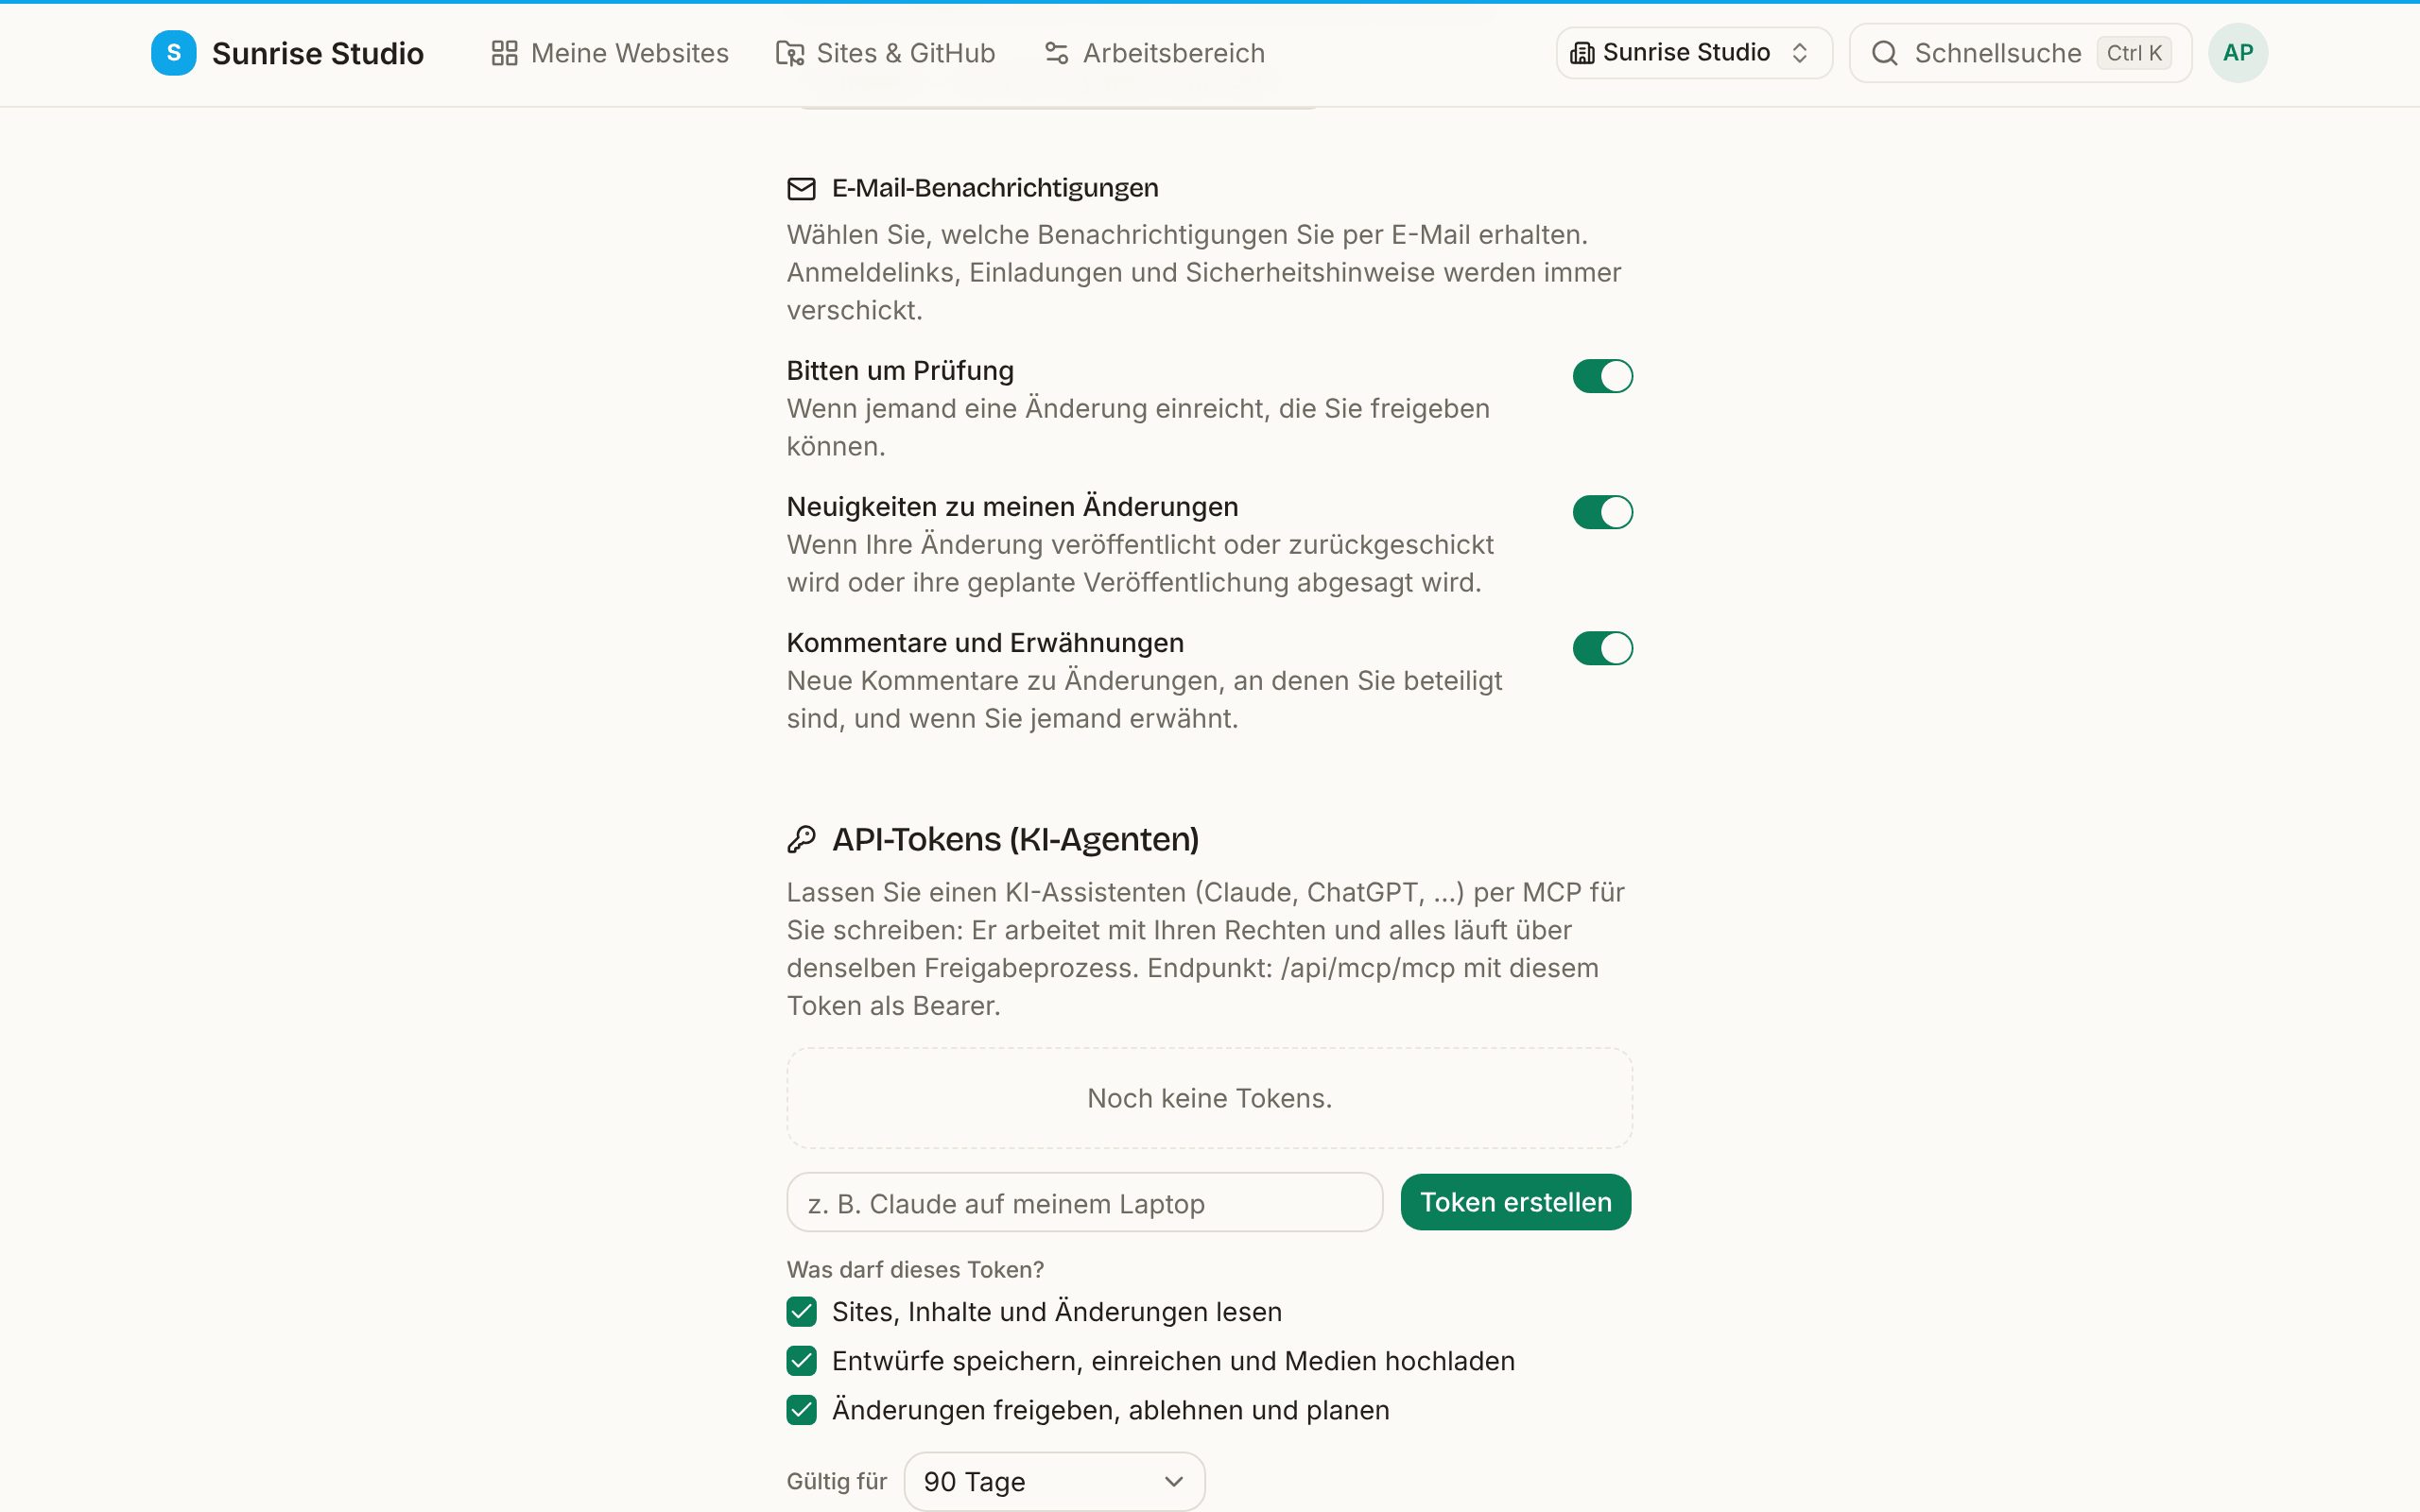Click the envelope icon beside E-Mail-Benachrichtigungen

pyautogui.click(x=801, y=188)
